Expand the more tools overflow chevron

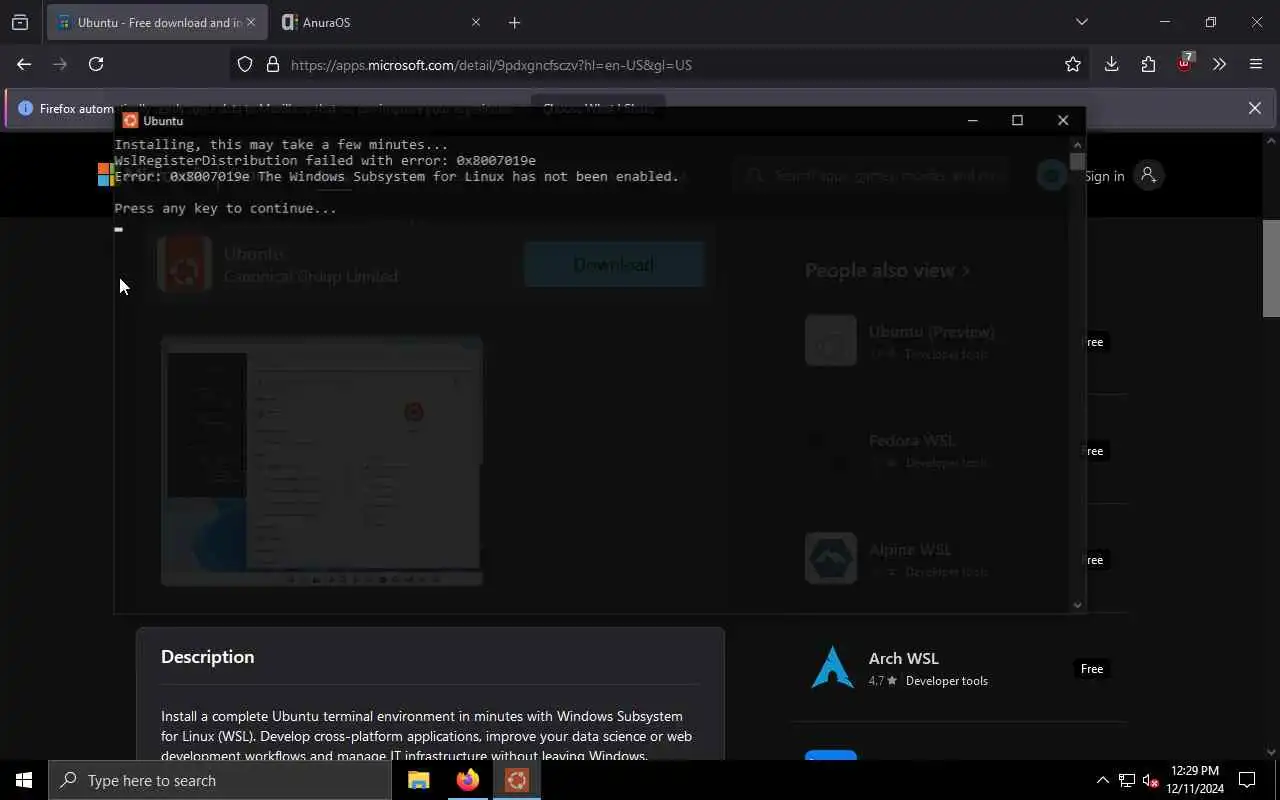tap(1219, 64)
